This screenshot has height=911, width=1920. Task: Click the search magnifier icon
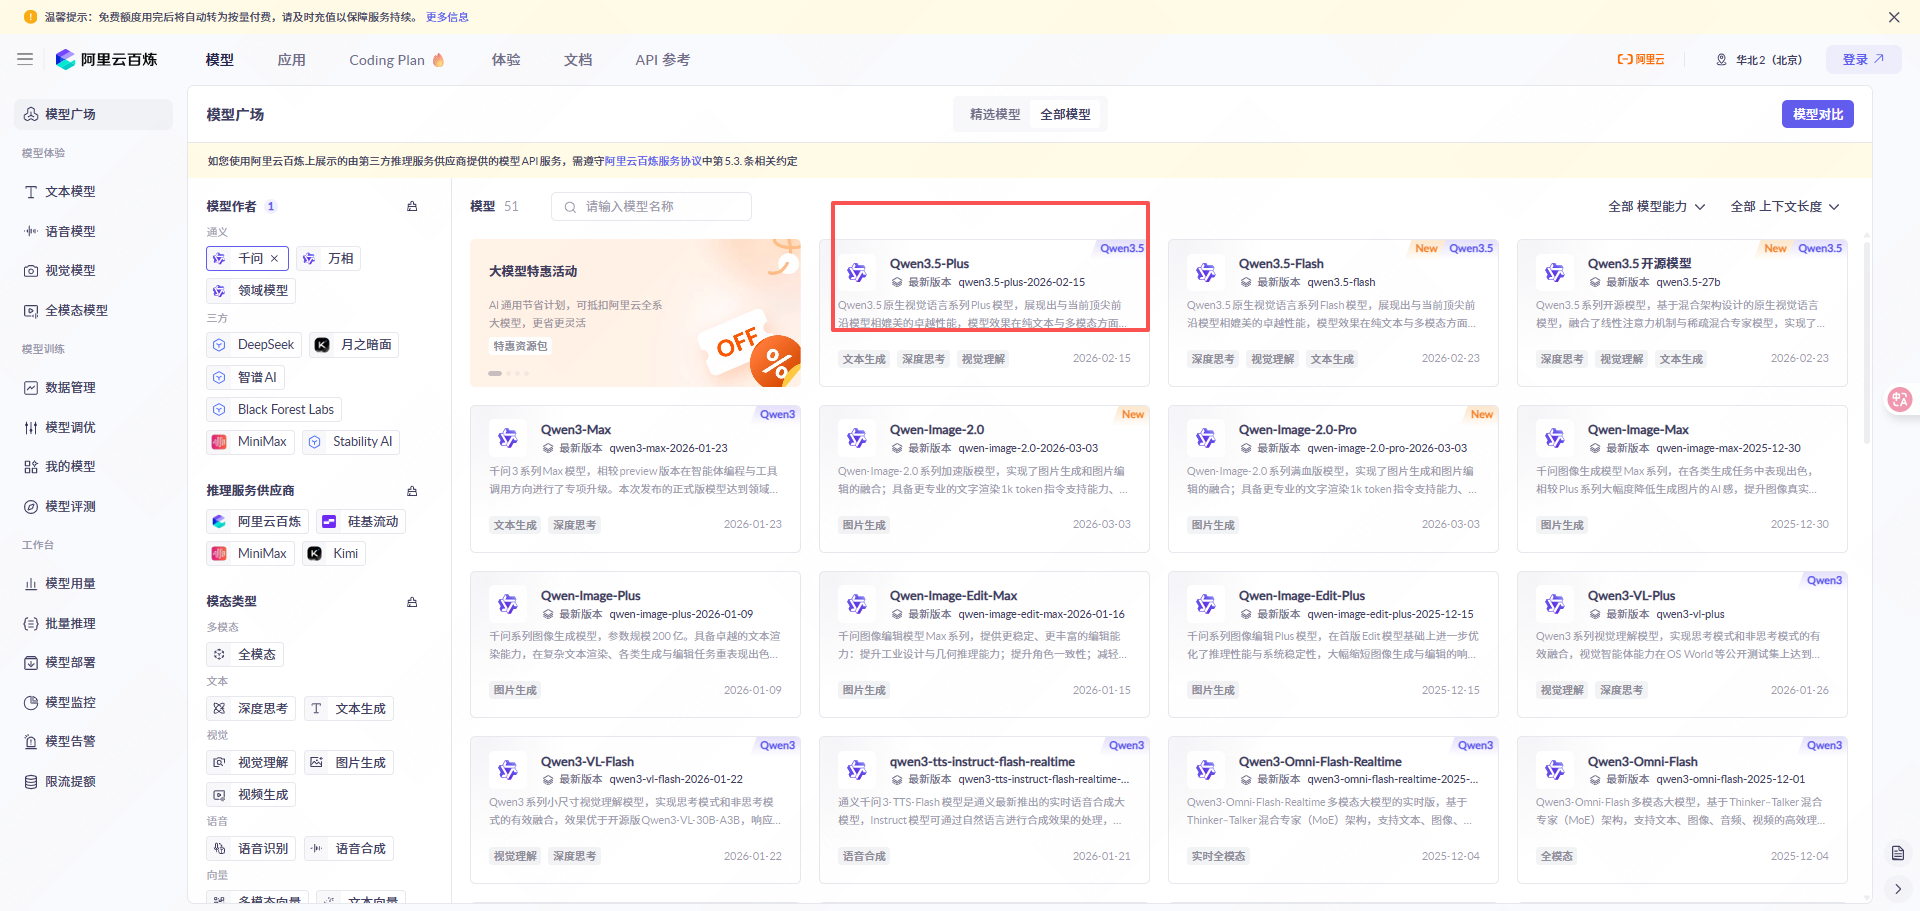pos(570,207)
